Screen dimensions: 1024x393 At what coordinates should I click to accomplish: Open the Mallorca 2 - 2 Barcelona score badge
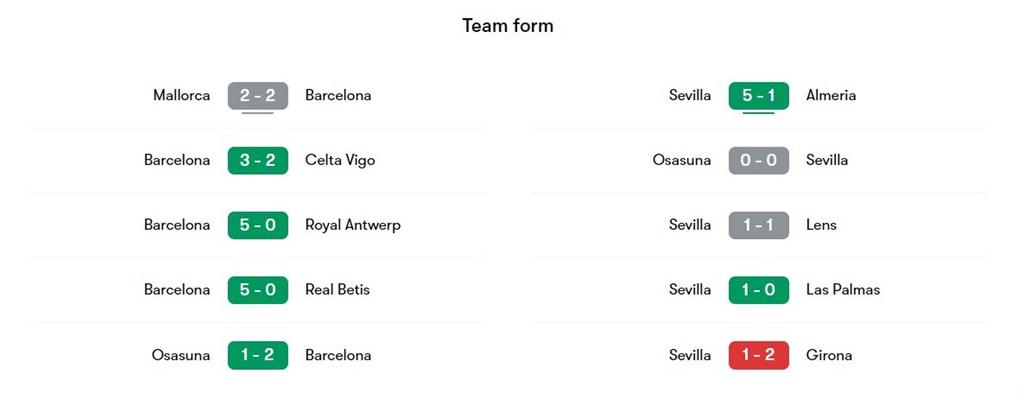pos(258,95)
